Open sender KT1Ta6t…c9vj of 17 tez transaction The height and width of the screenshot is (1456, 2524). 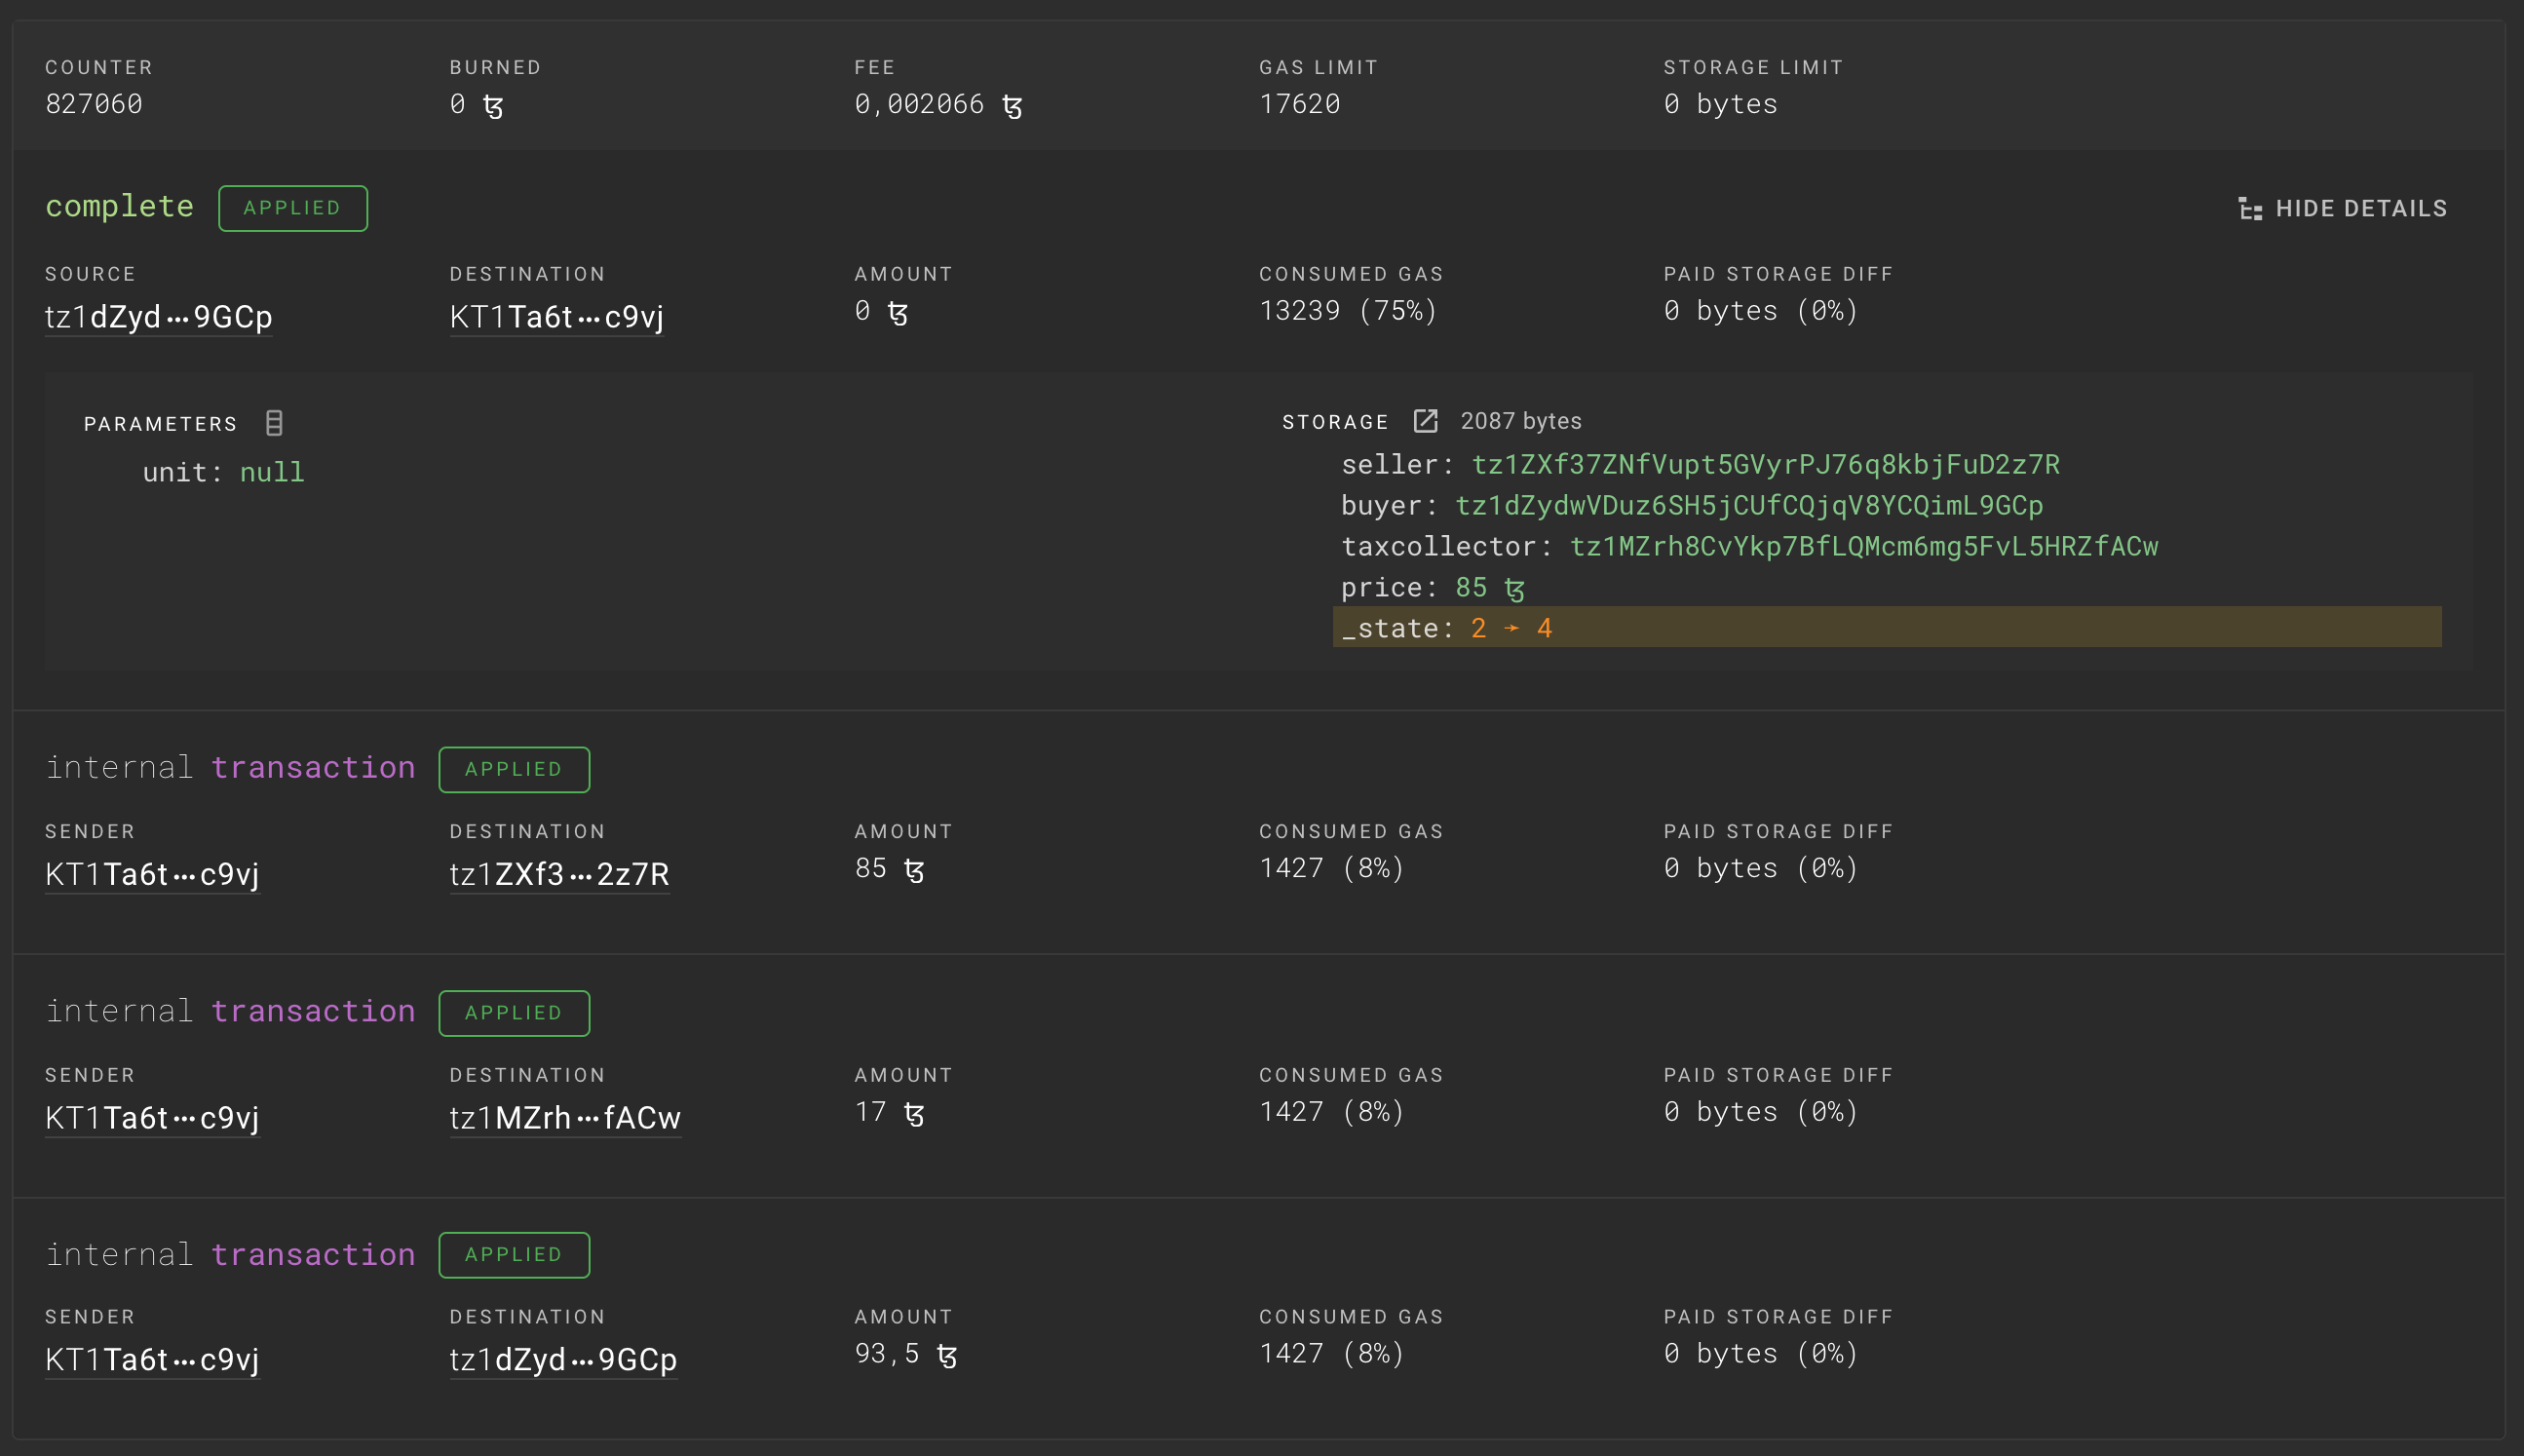click(x=152, y=1118)
